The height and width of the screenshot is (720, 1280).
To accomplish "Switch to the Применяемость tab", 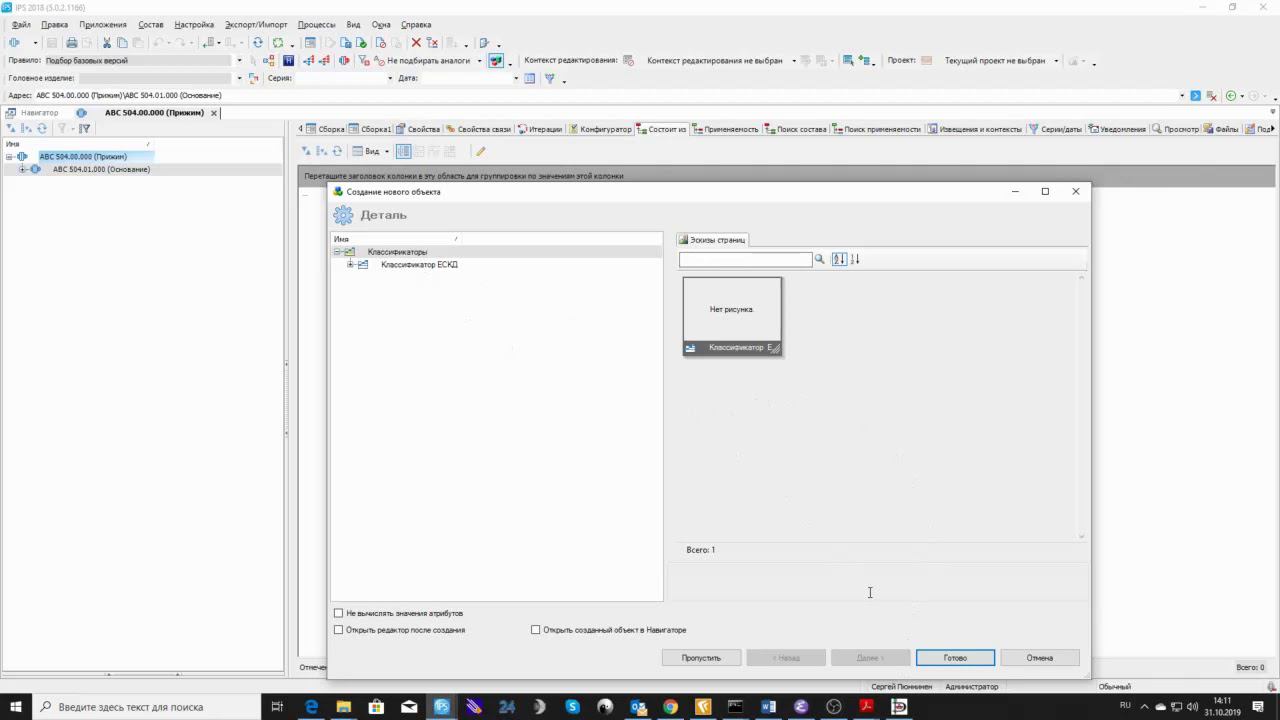I will point(726,129).
